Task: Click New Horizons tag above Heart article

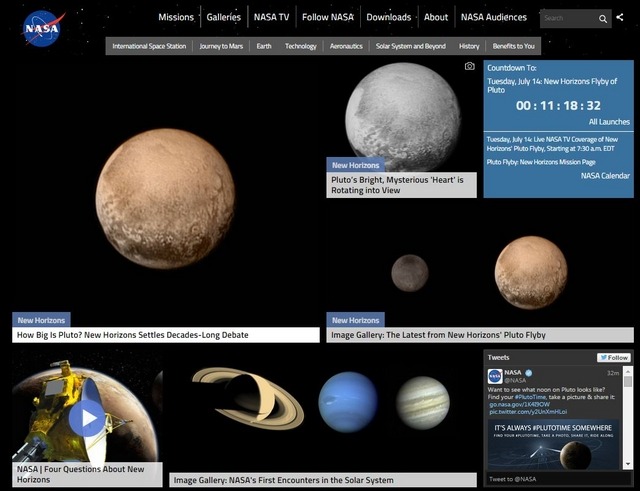Action: tap(356, 165)
